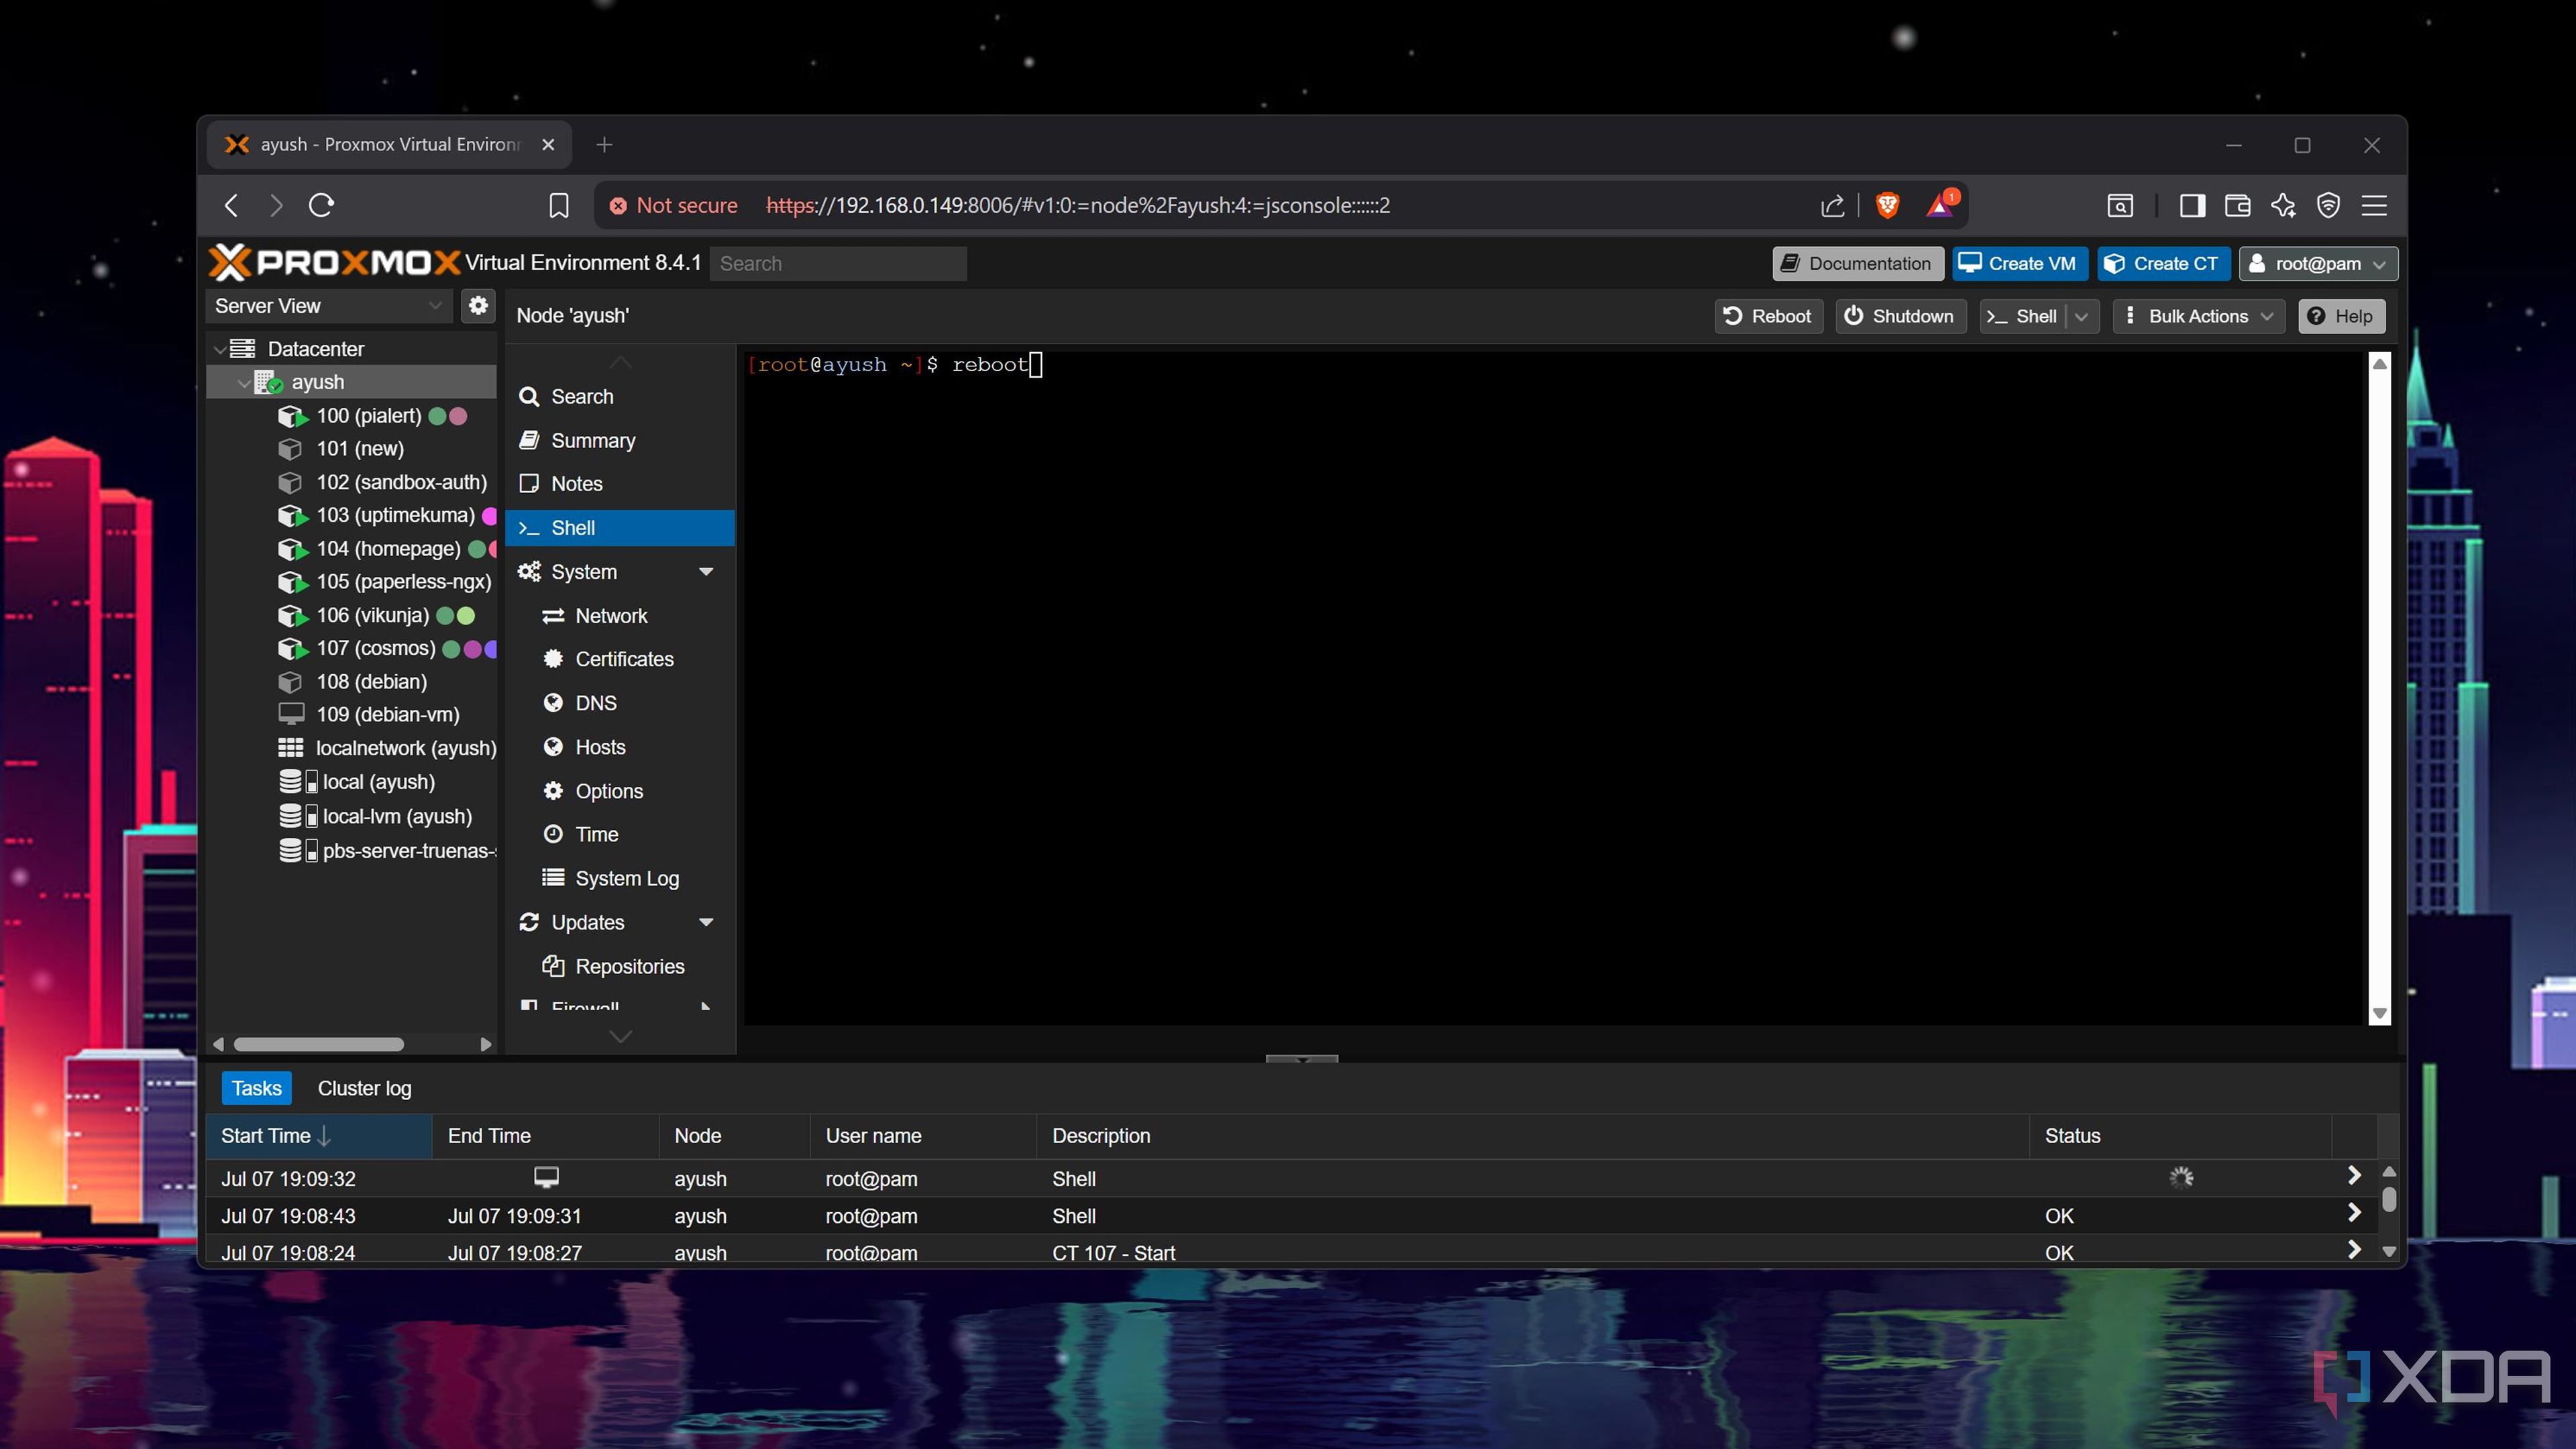Expand the Bulk Actions dropdown
This screenshot has width=2576, height=1449.
tap(2198, 316)
